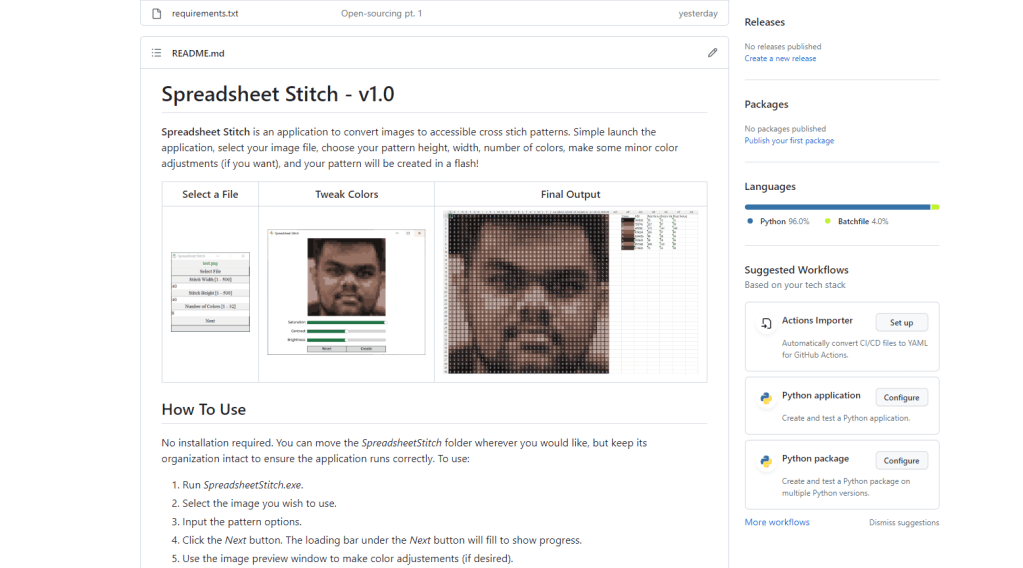
Task: Dismiss the suggested workflows
Action: 903,523
